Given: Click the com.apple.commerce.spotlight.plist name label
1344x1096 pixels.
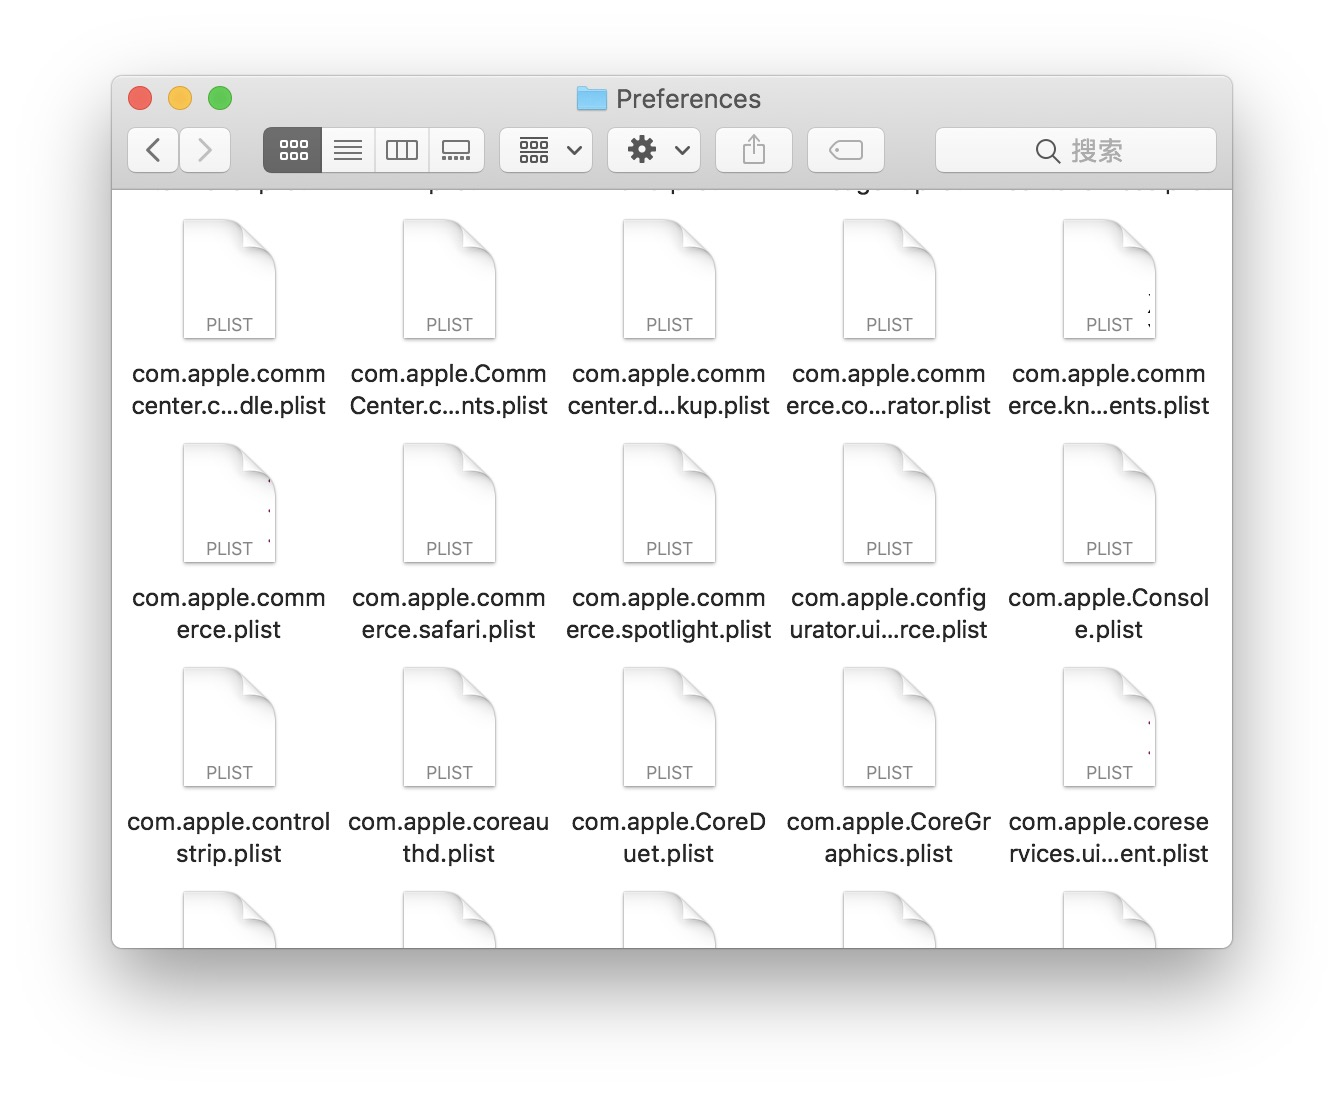Looking at the screenshot, I should 669,614.
